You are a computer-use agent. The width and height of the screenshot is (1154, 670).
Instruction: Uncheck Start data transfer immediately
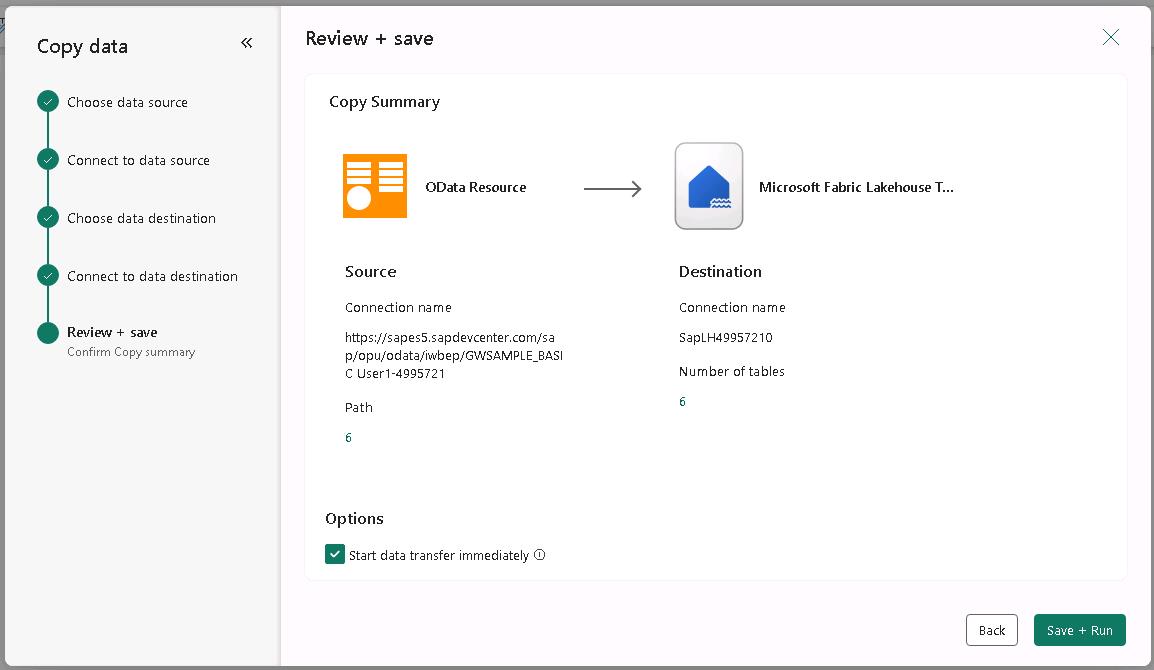tap(335, 555)
